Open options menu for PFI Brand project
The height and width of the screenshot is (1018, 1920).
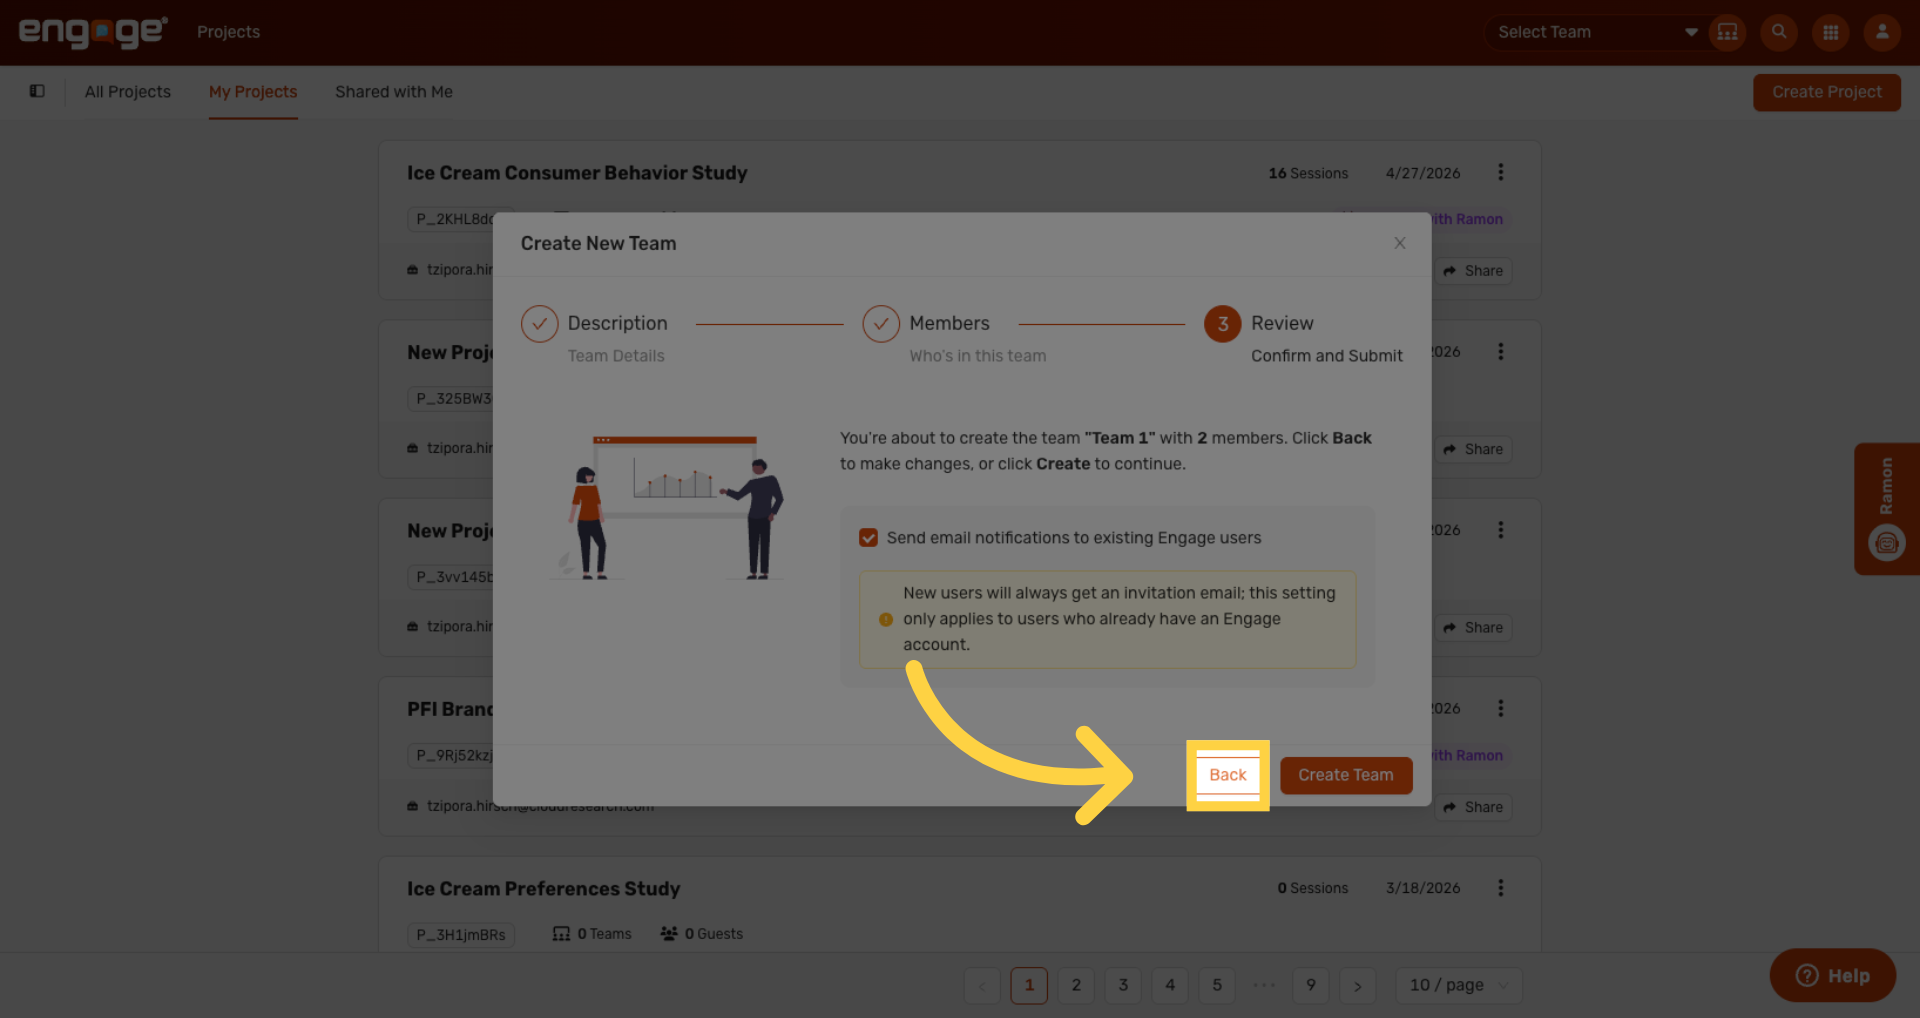[x=1500, y=708]
